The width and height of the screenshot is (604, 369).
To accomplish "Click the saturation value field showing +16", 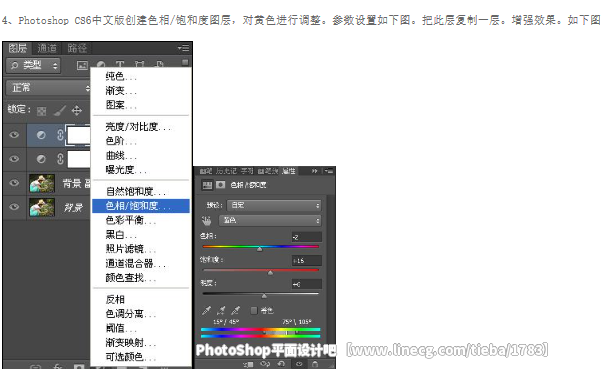I will pos(306,261).
